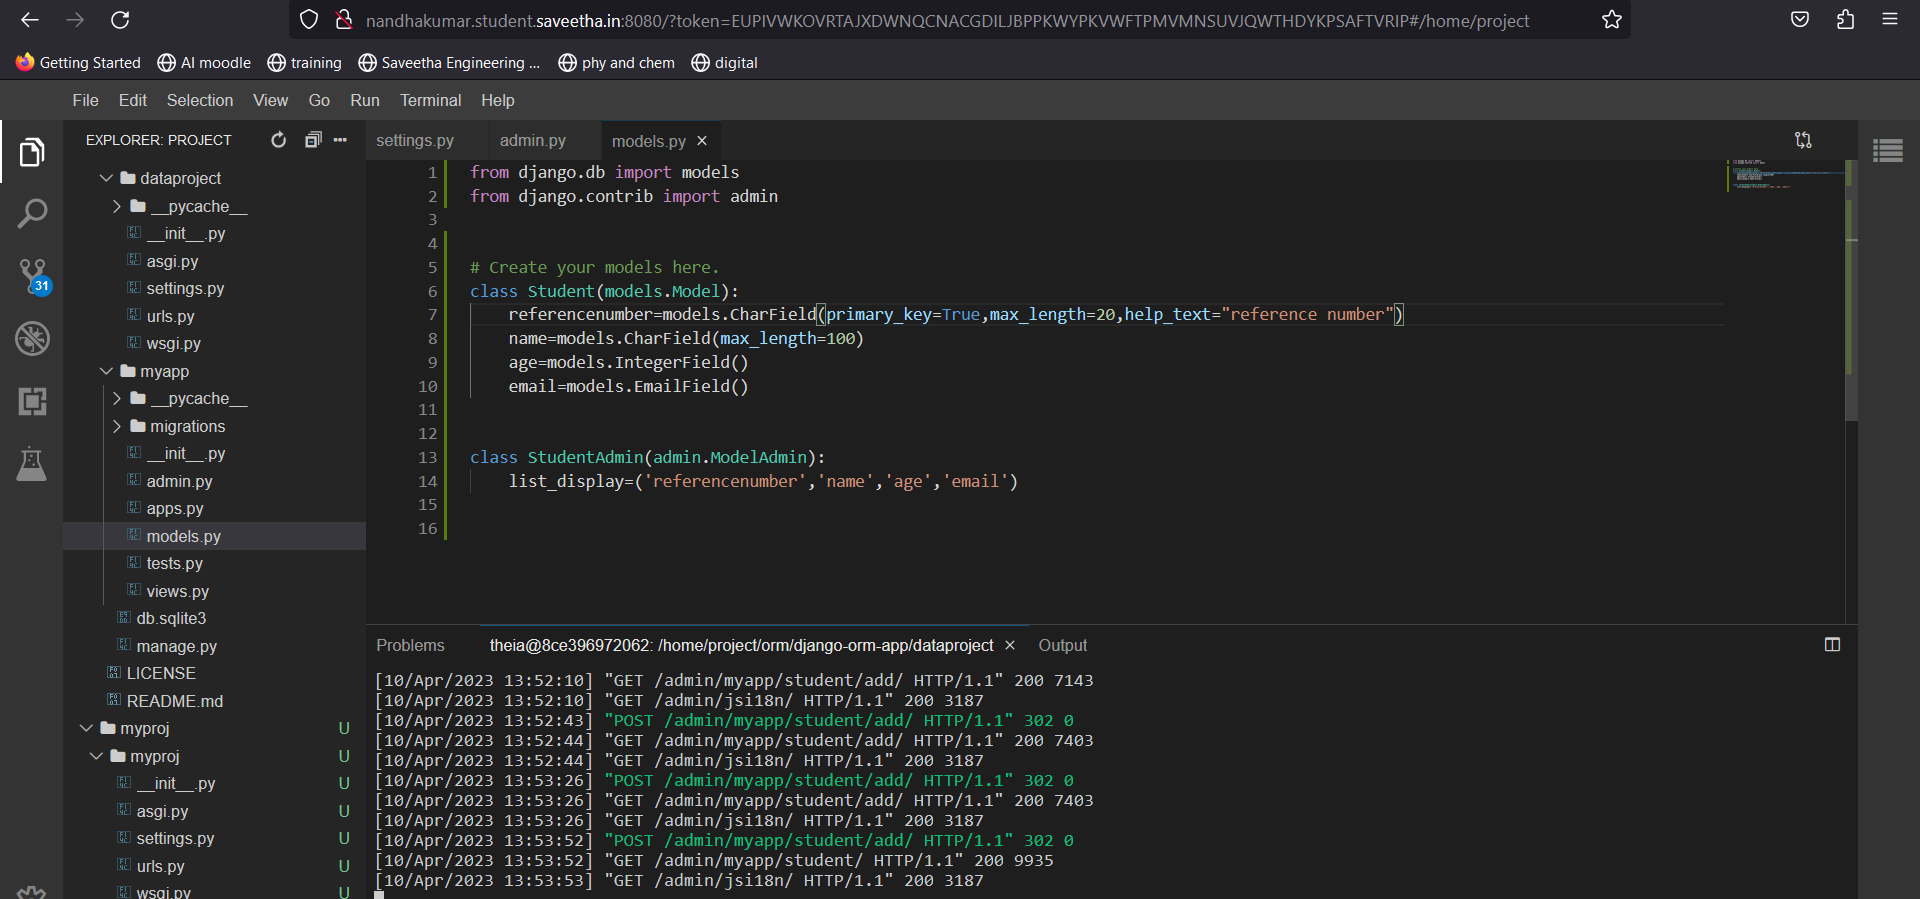Open LICENSE file in the Explorer
This screenshot has height=899, width=1920.
[x=160, y=673]
